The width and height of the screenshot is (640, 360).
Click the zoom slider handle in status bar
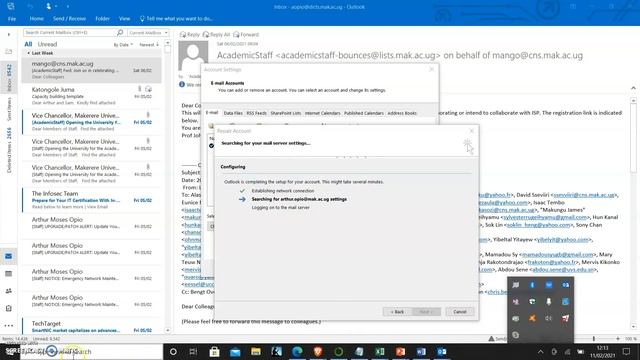click(x=594, y=339)
